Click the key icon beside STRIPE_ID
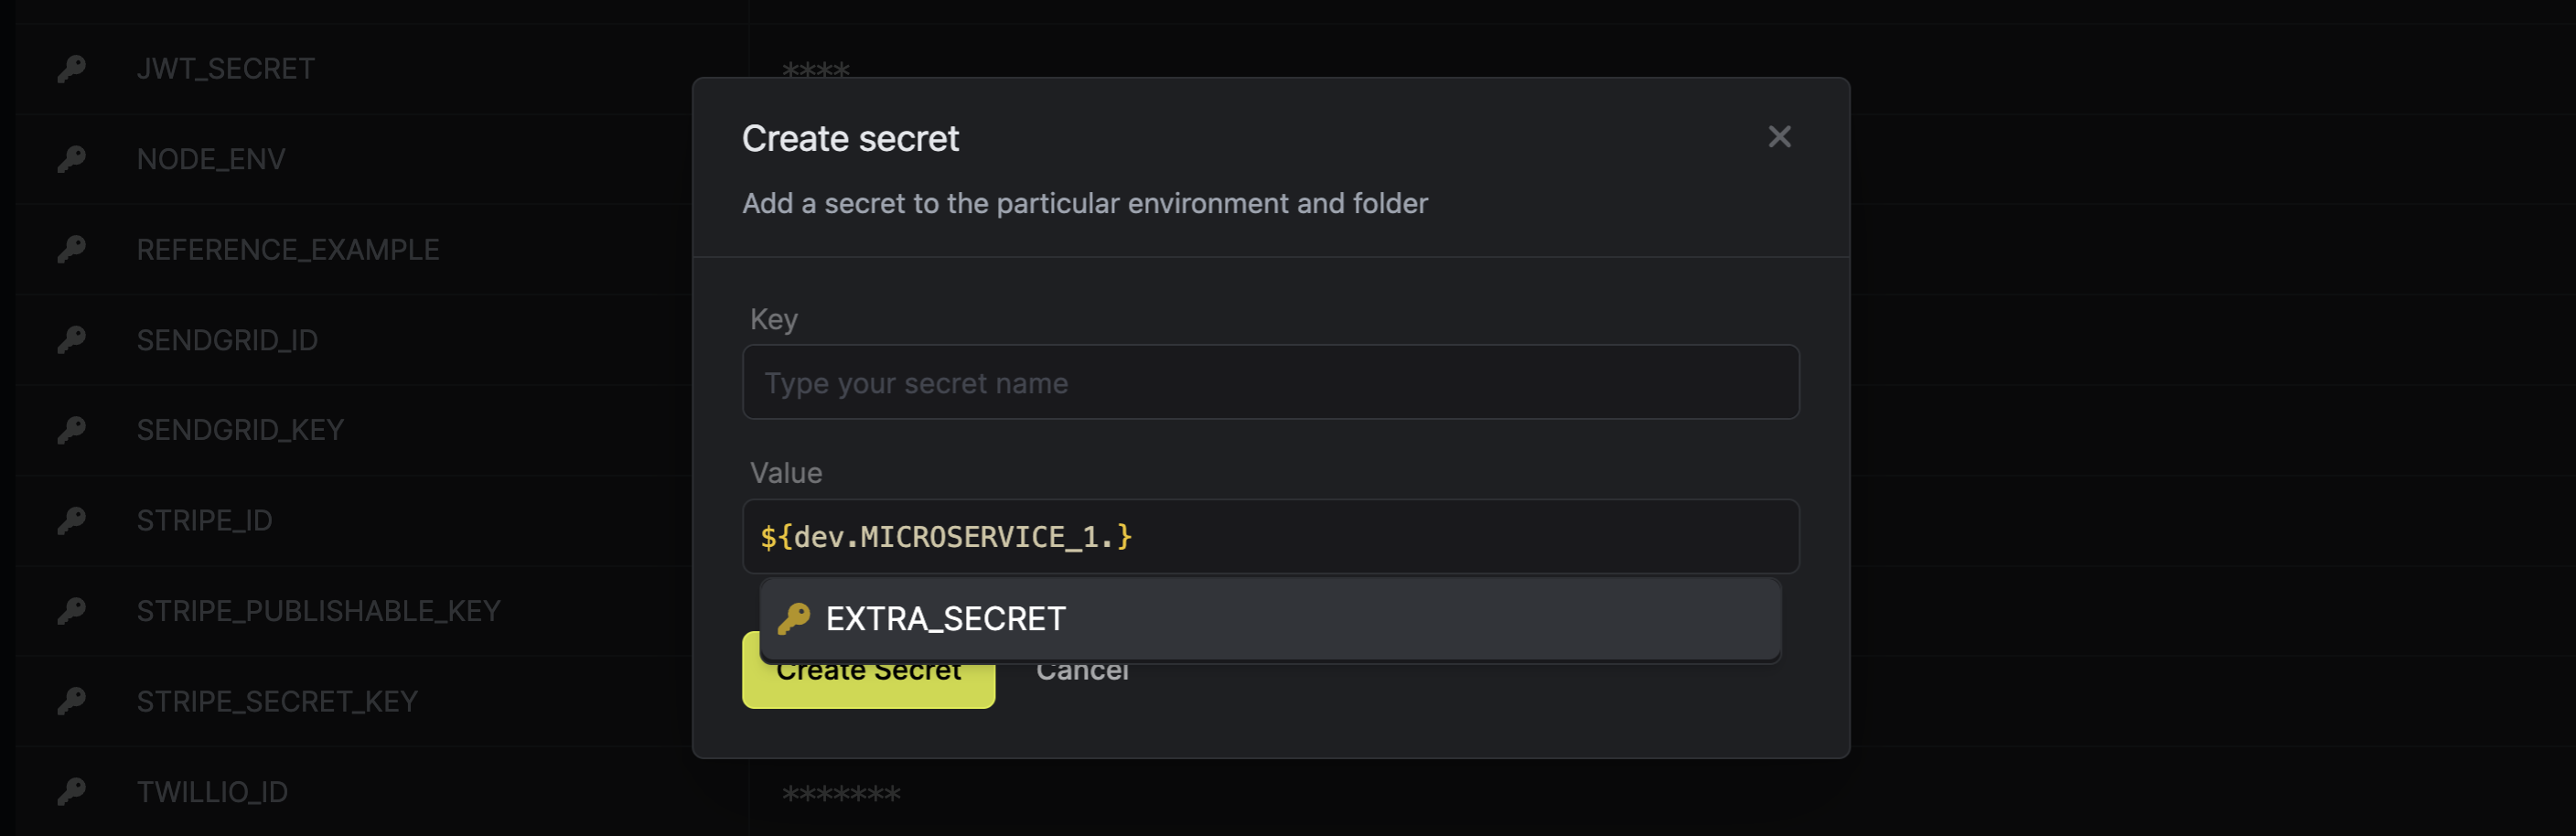The image size is (2576, 836). click(x=70, y=520)
